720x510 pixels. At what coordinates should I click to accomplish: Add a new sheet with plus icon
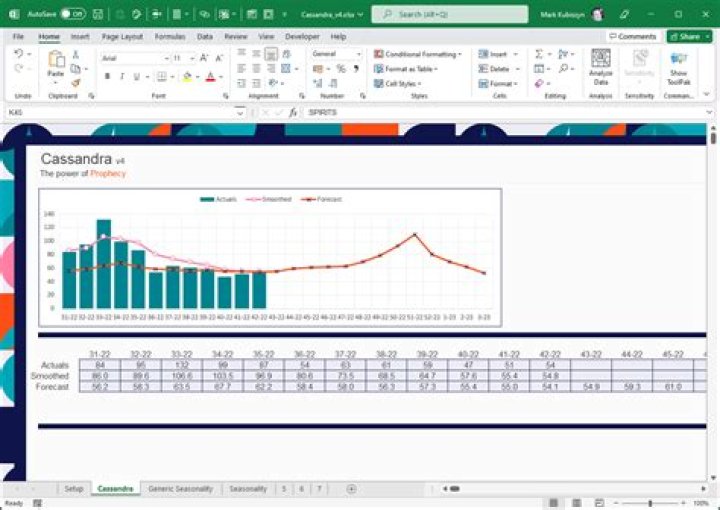pyautogui.click(x=351, y=489)
